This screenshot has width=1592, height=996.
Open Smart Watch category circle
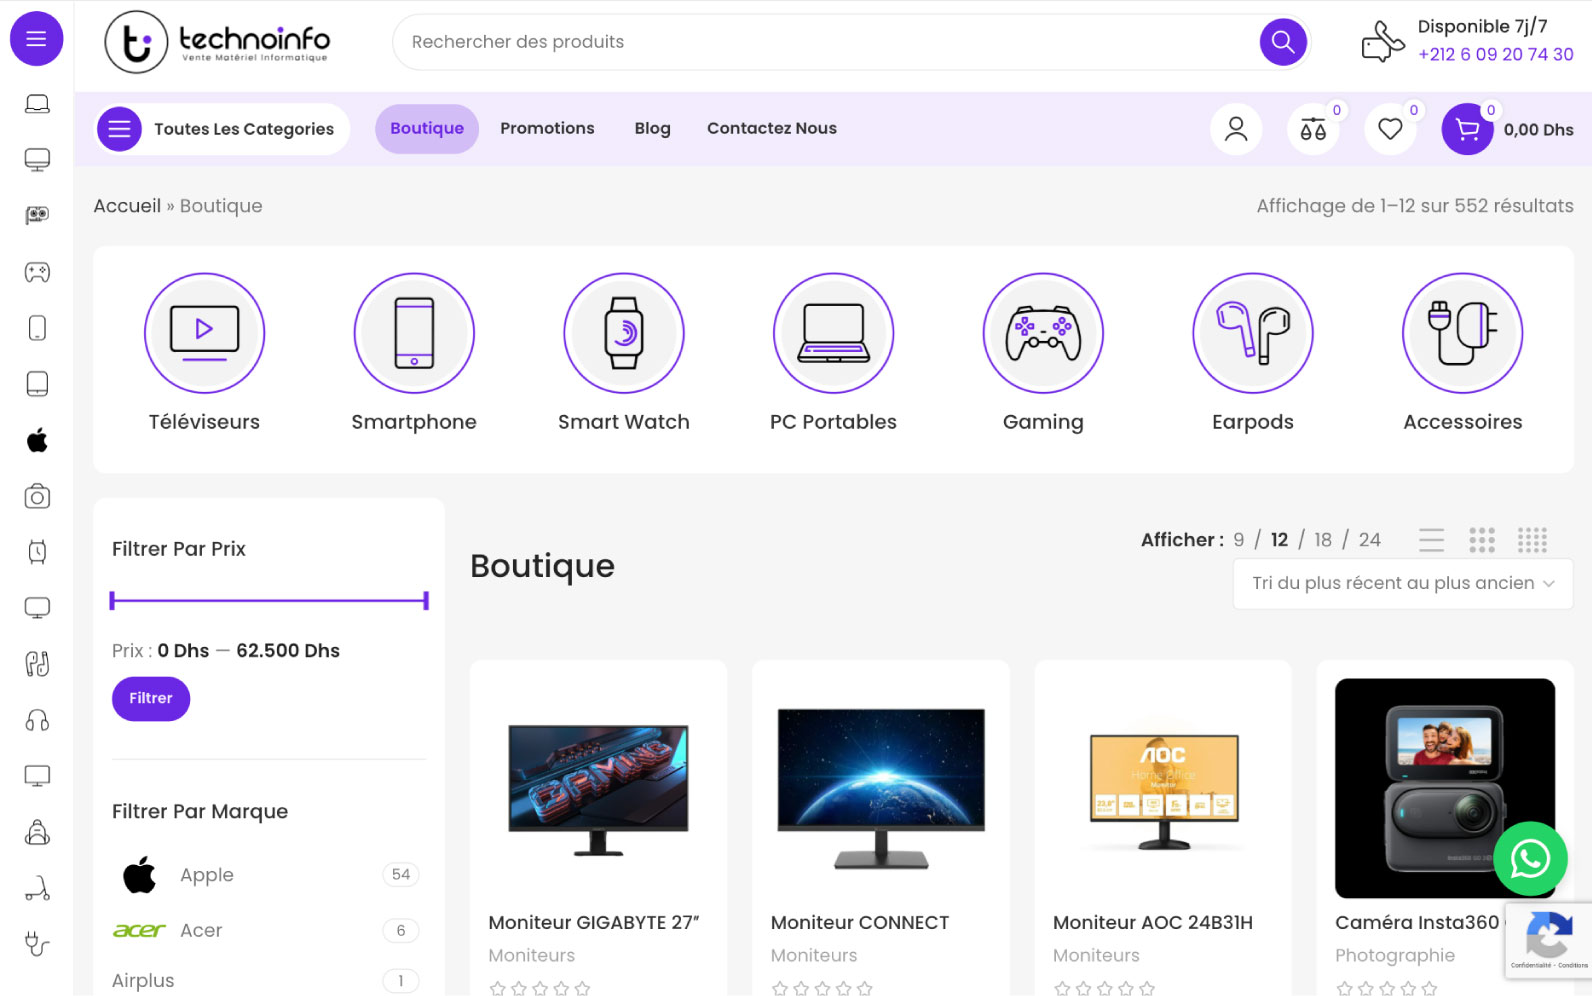(x=624, y=333)
